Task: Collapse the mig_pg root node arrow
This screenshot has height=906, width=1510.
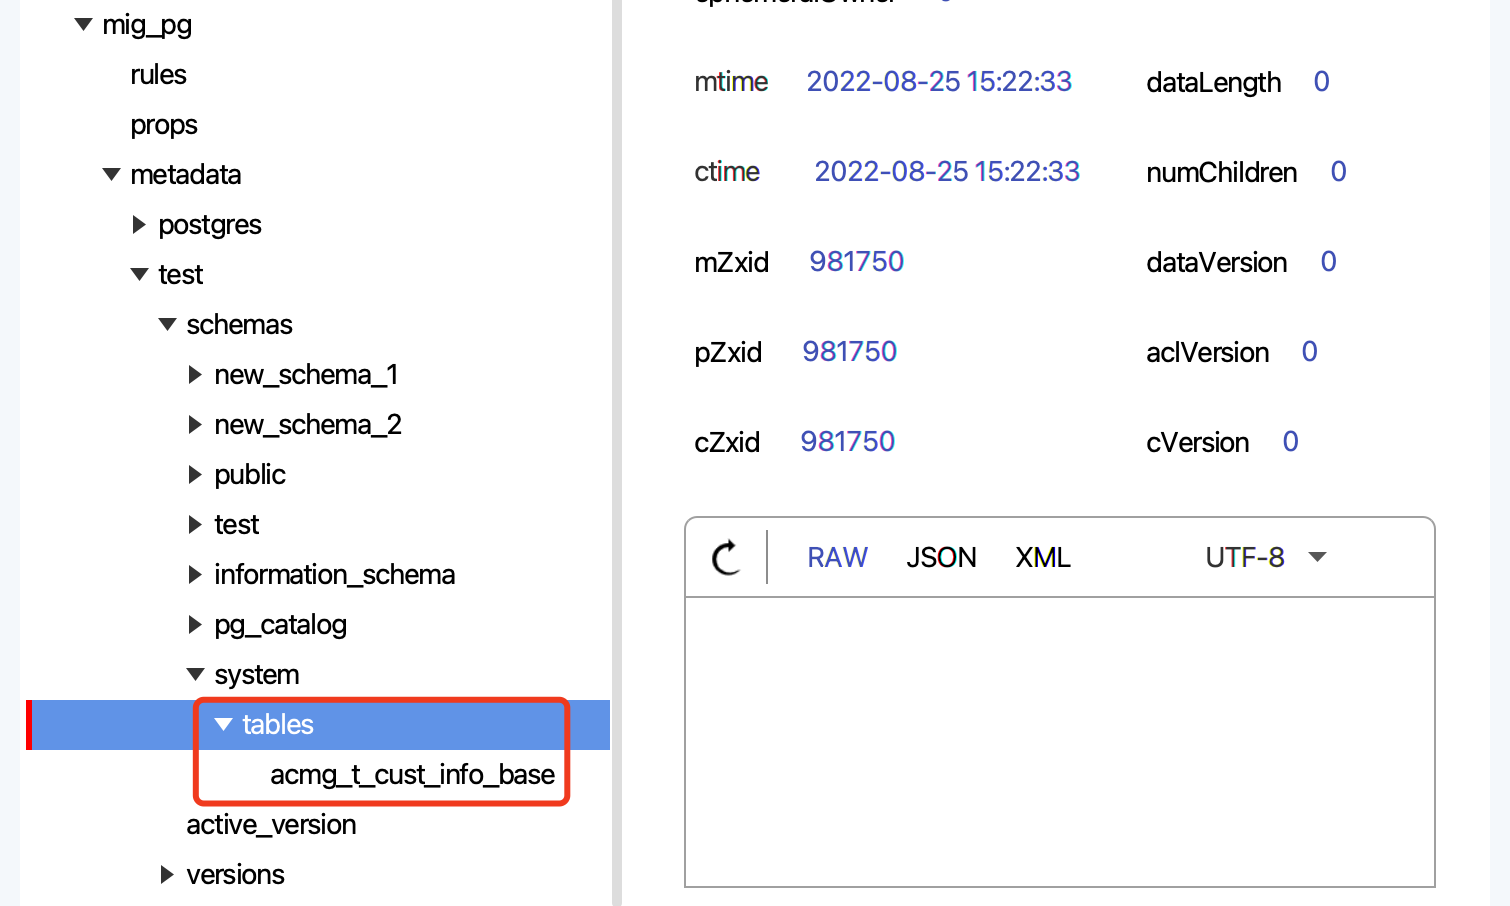Action: pos(82,24)
